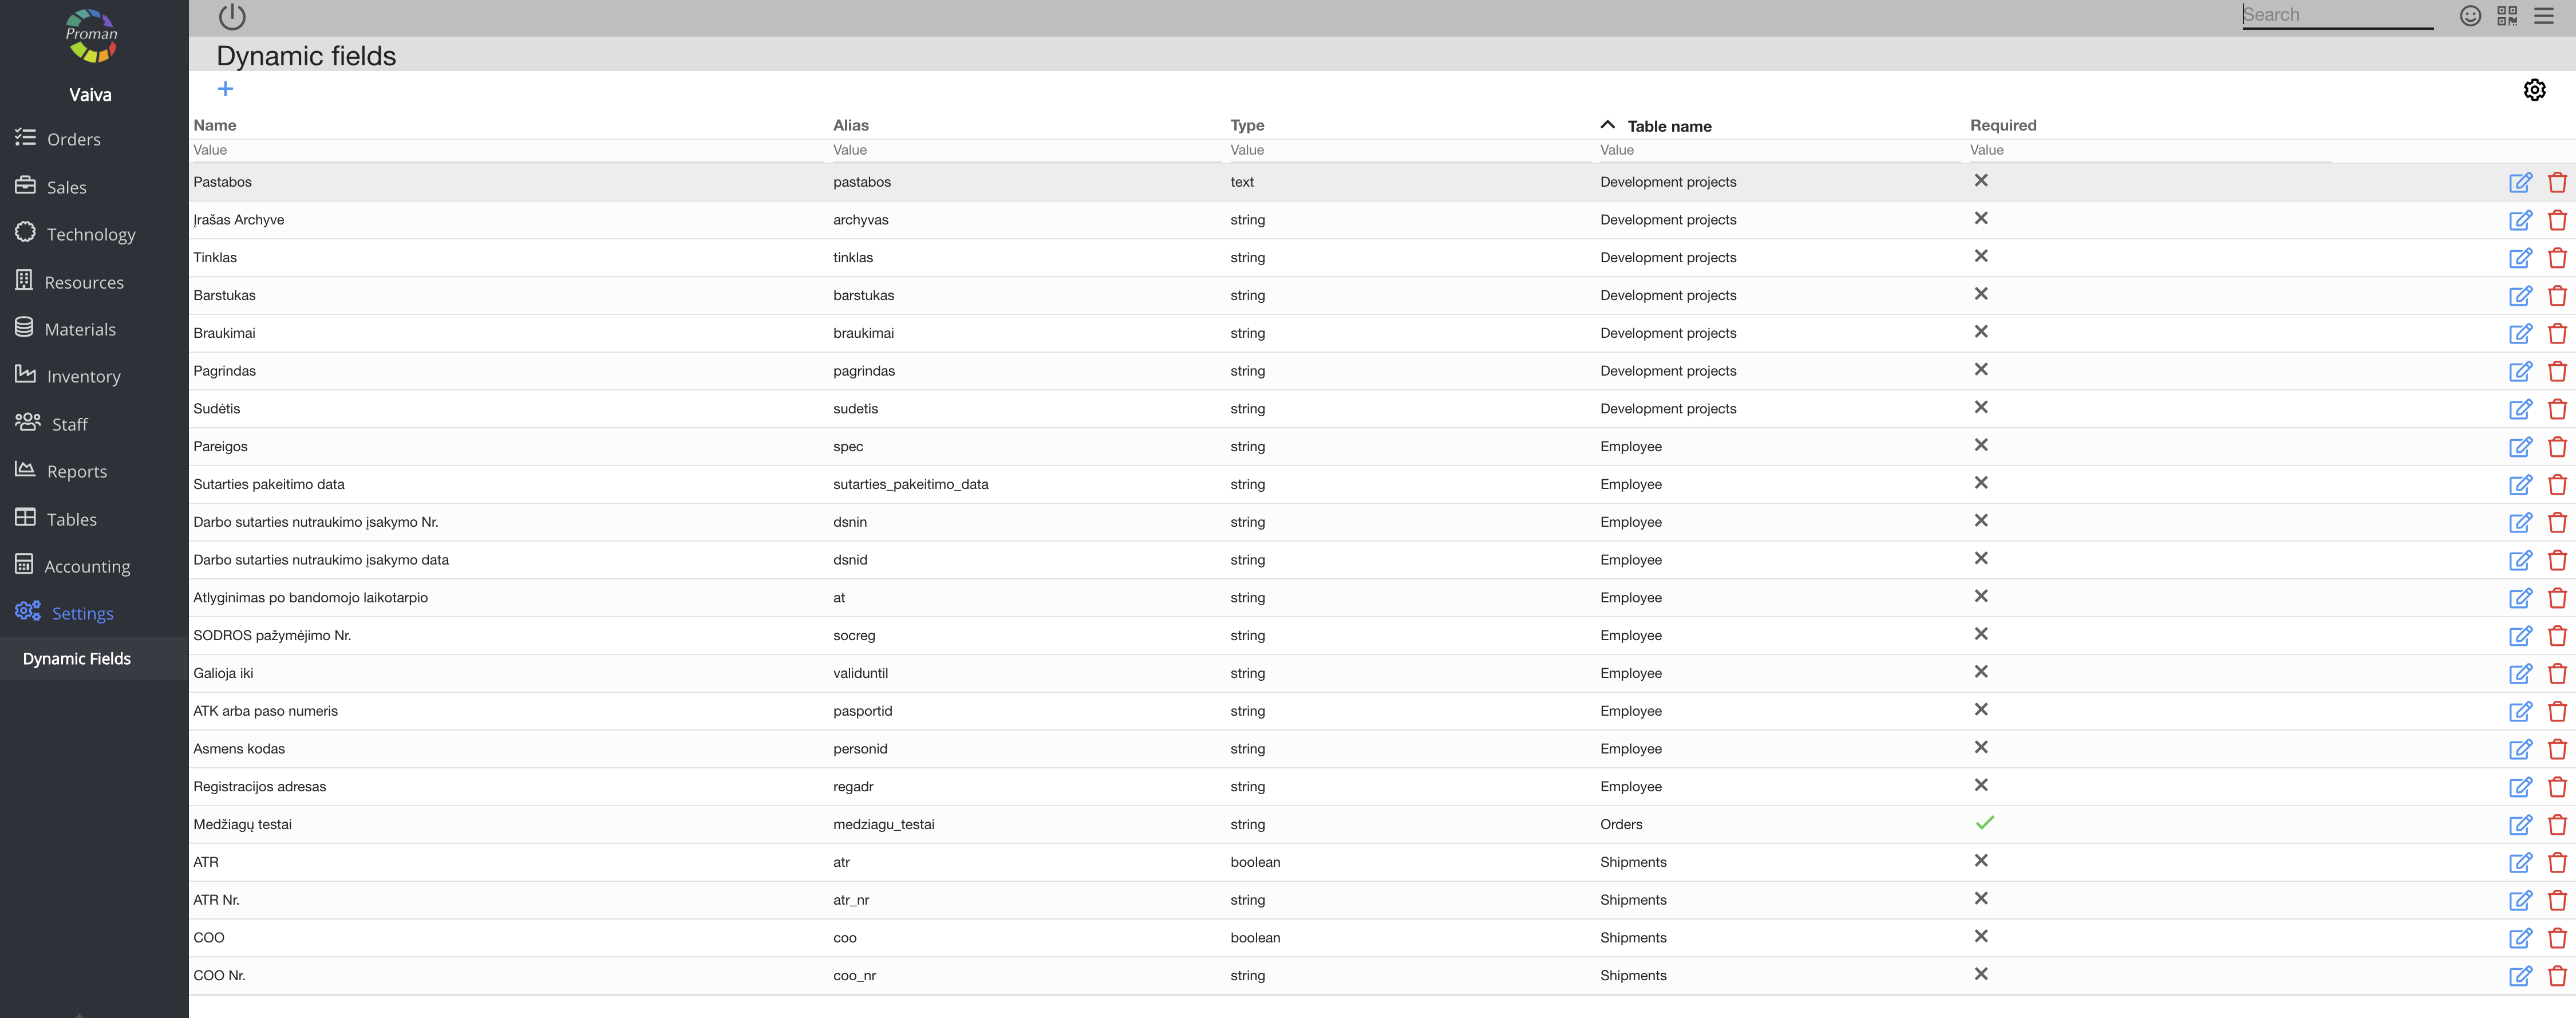Open table settings gear icon

[2533, 90]
